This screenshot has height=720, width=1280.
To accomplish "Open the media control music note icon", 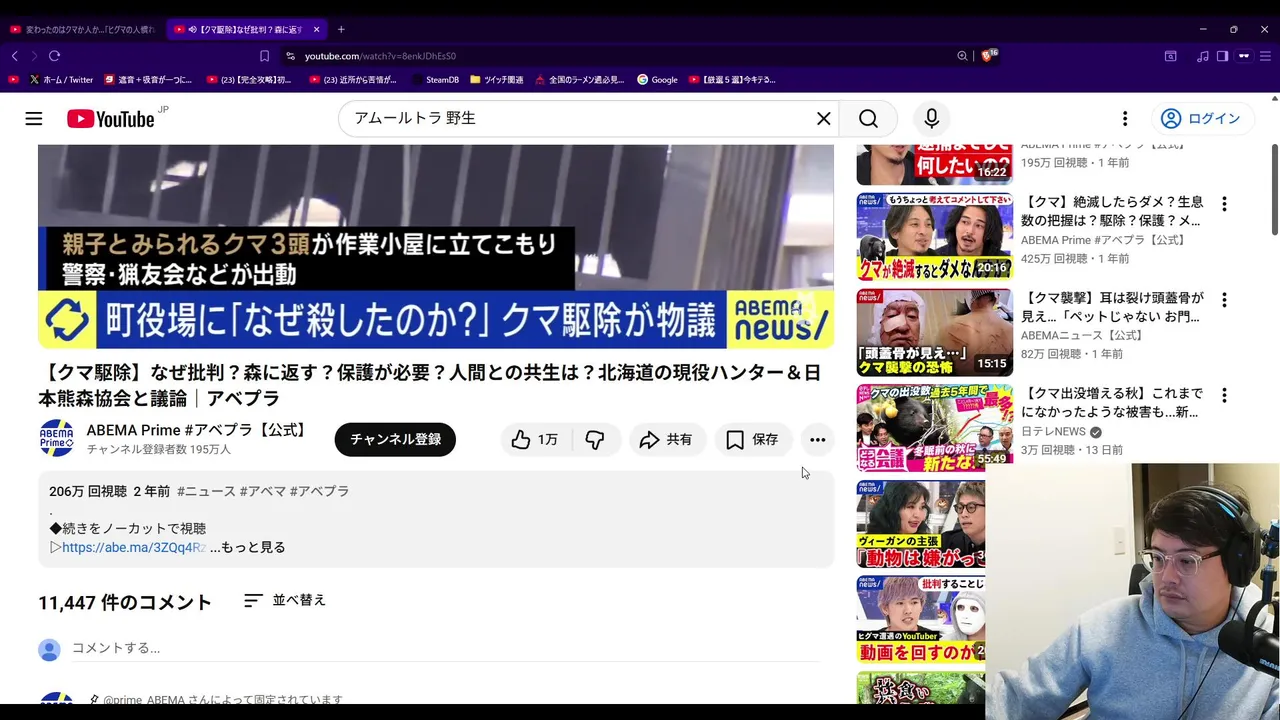I will (1203, 56).
